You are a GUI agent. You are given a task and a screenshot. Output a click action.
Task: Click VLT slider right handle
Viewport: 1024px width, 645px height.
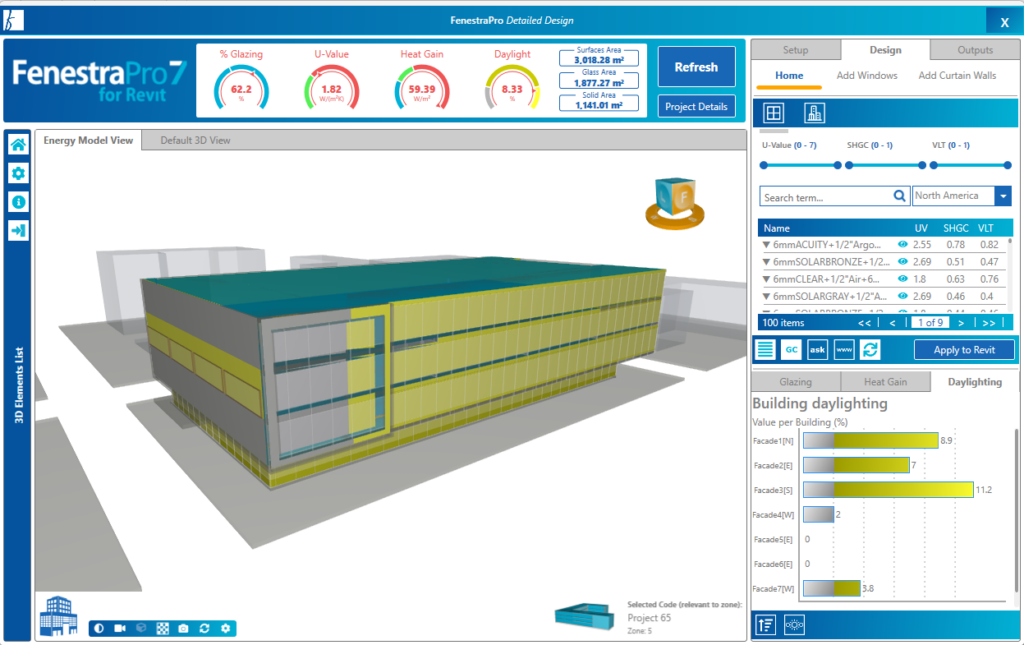click(1007, 165)
